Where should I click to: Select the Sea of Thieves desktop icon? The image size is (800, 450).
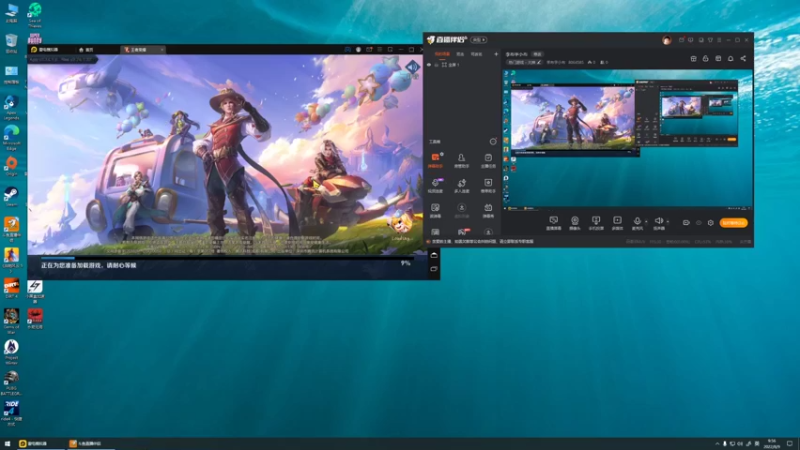pos(35,14)
